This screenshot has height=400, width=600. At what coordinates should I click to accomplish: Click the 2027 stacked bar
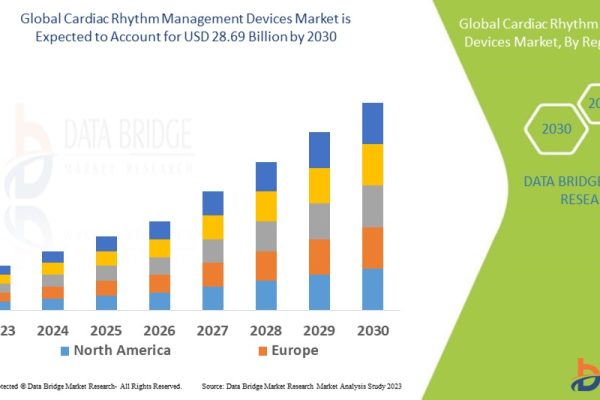pos(213,251)
